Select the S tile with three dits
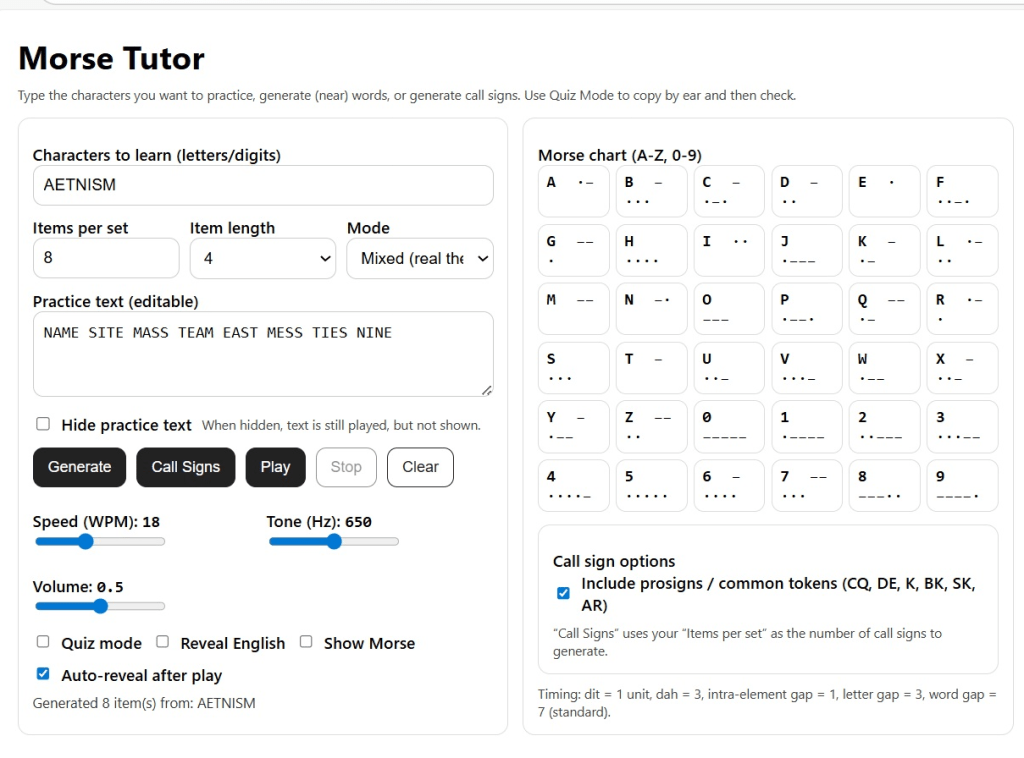The width and height of the screenshot is (1024, 758). click(573, 367)
